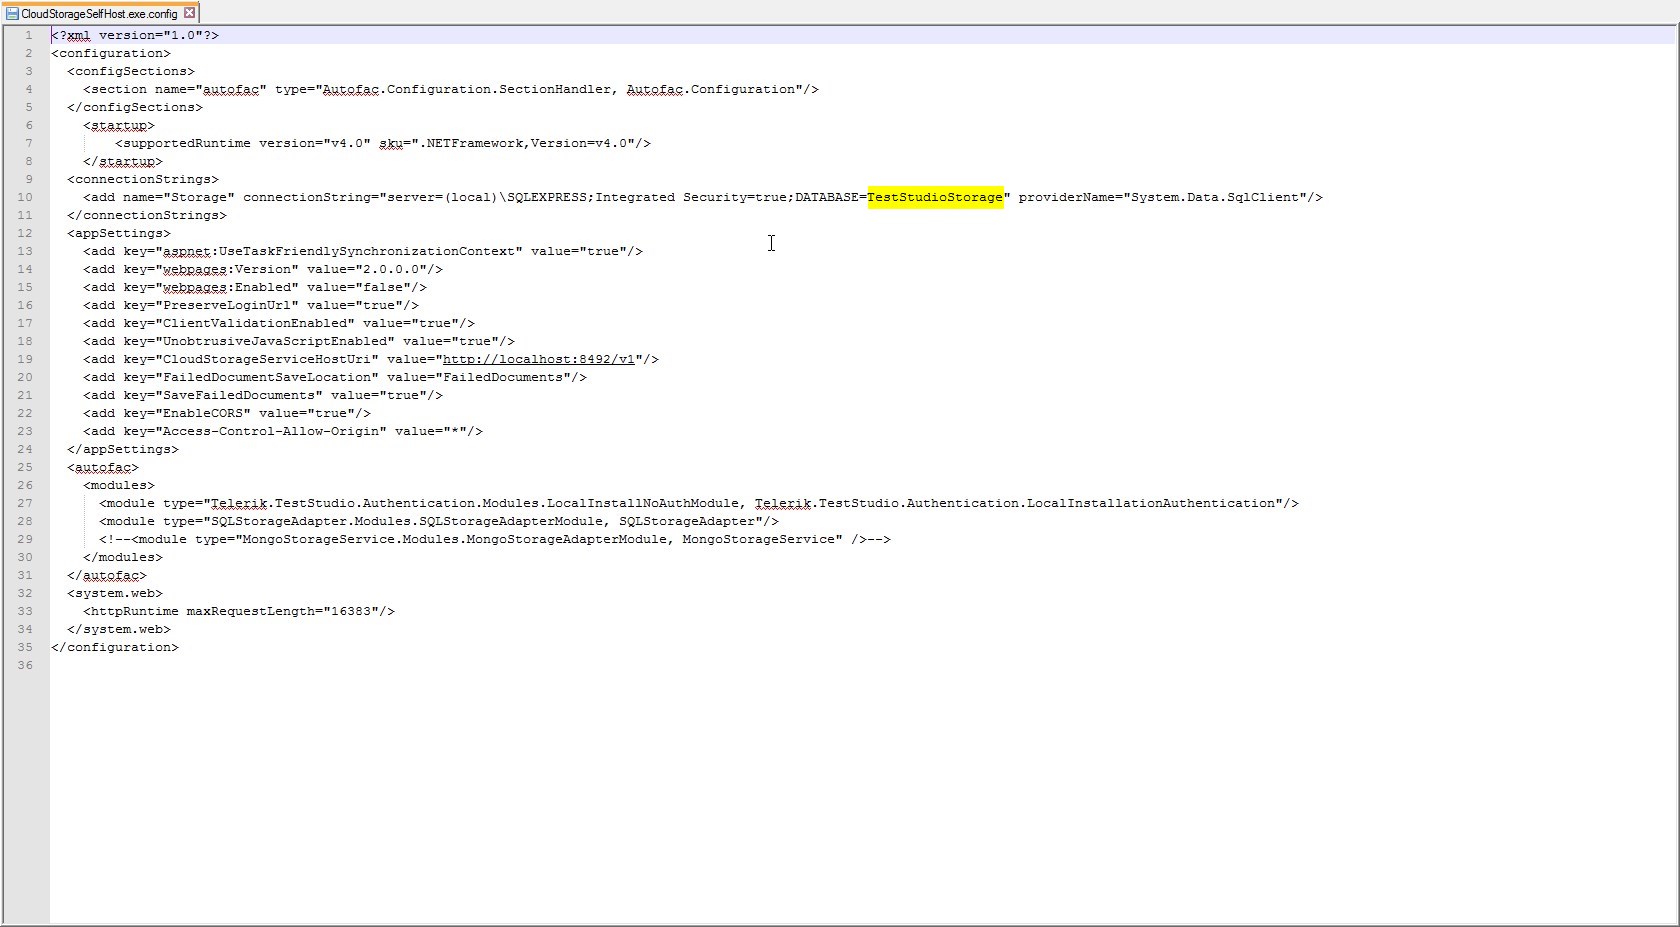The width and height of the screenshot is (1680, 927).
Task: Open the http://localhost:8492/v1 link
Action: click(538, 359)
